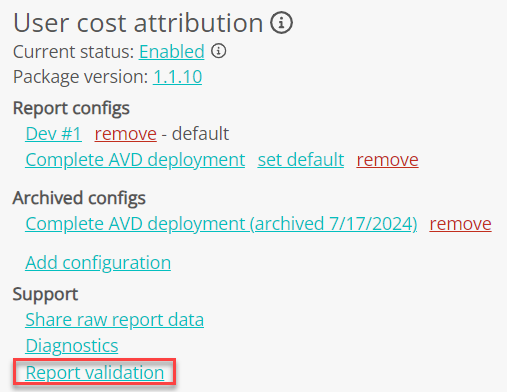Set Complete AVD deployment as default
Viewport: 507px width, 392px height.
coord(301,160)
